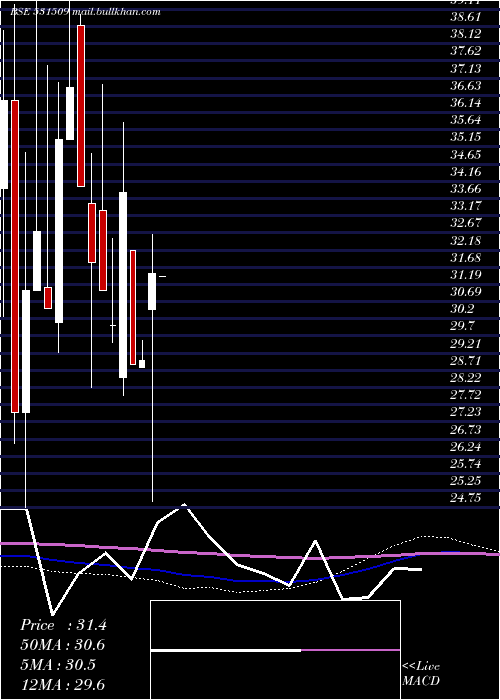The width and height of the screenshot is (500, 700).
Task: Click the last white candle body near 31
Action: 152,292
